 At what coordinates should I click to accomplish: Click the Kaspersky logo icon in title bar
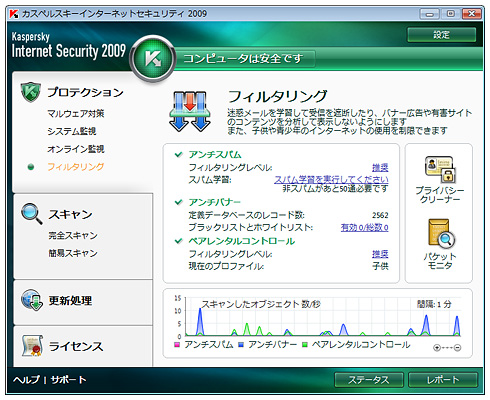(14, 14)
